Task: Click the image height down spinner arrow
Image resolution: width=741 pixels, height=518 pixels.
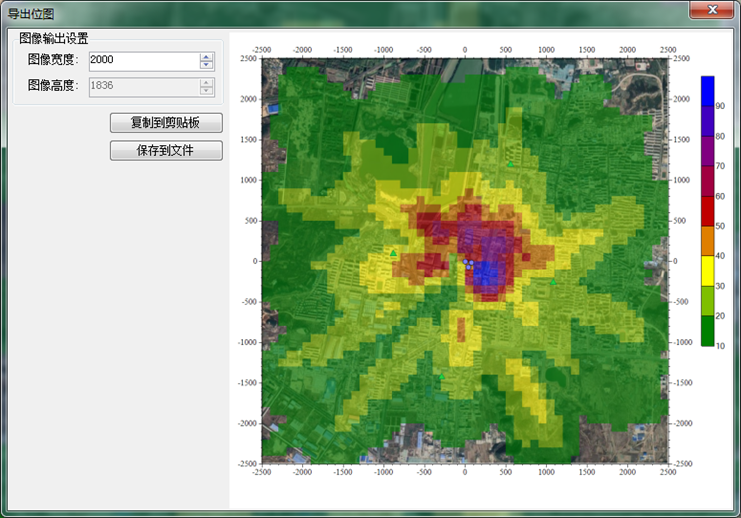Action: click(207, 91)
